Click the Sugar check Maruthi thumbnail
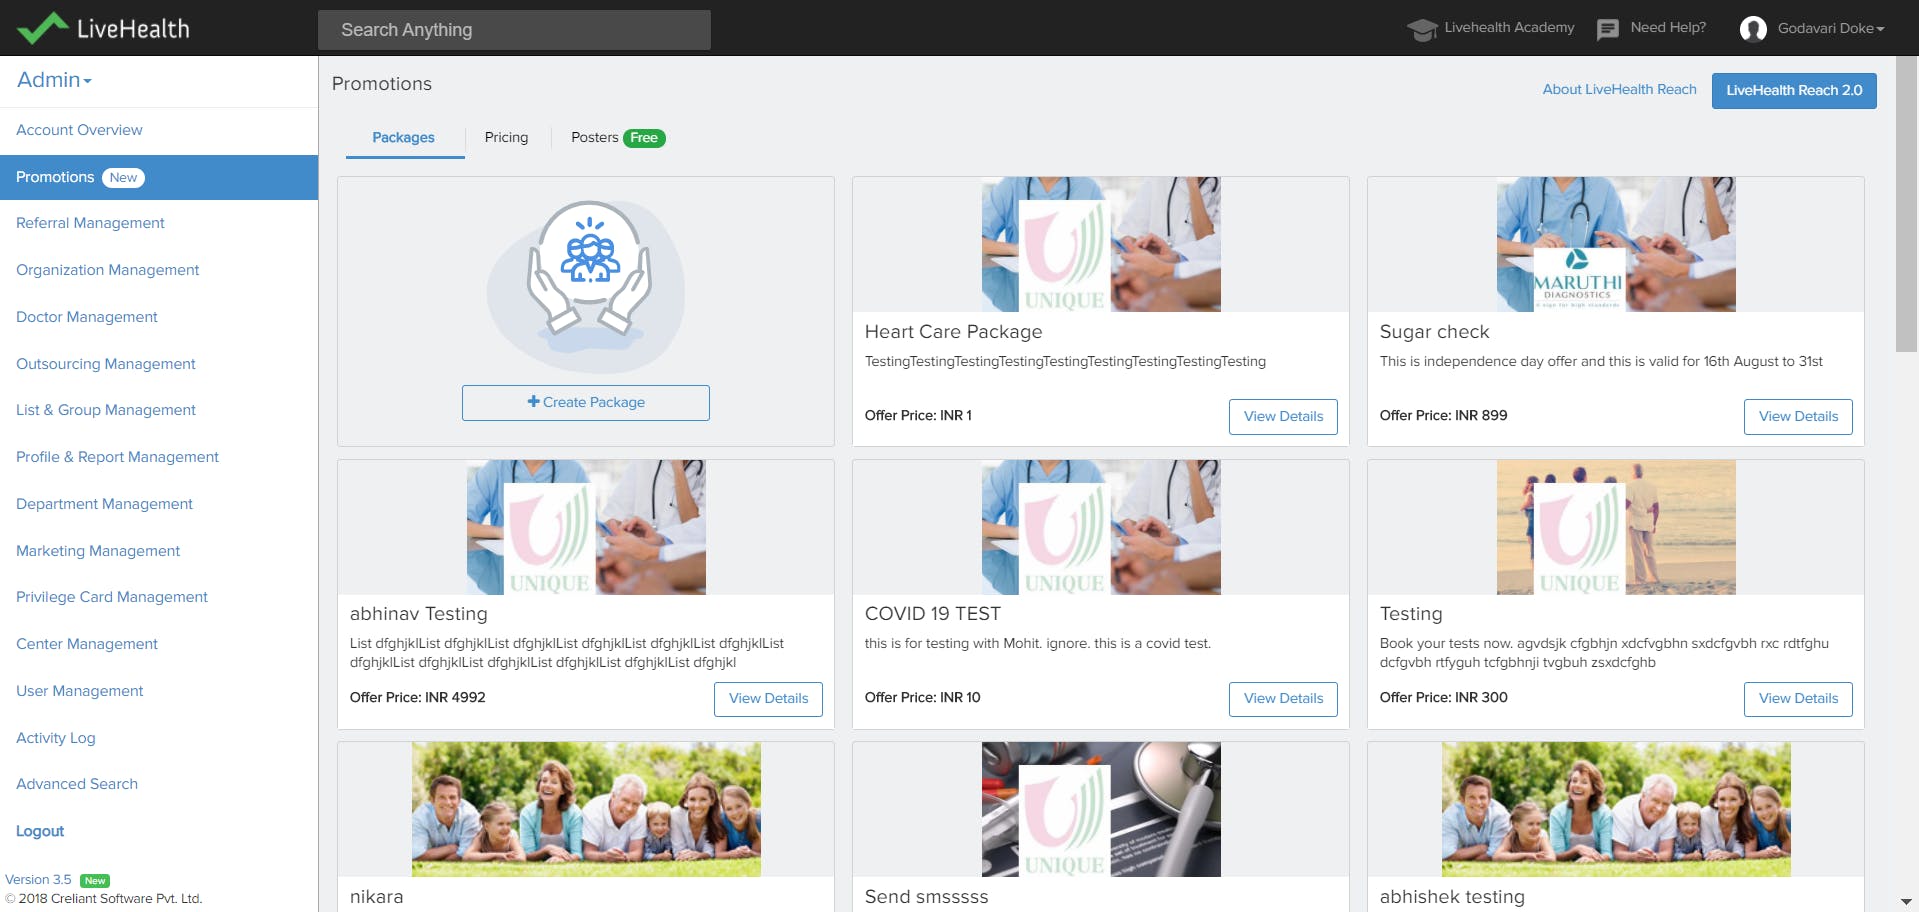 [1616, 245]
